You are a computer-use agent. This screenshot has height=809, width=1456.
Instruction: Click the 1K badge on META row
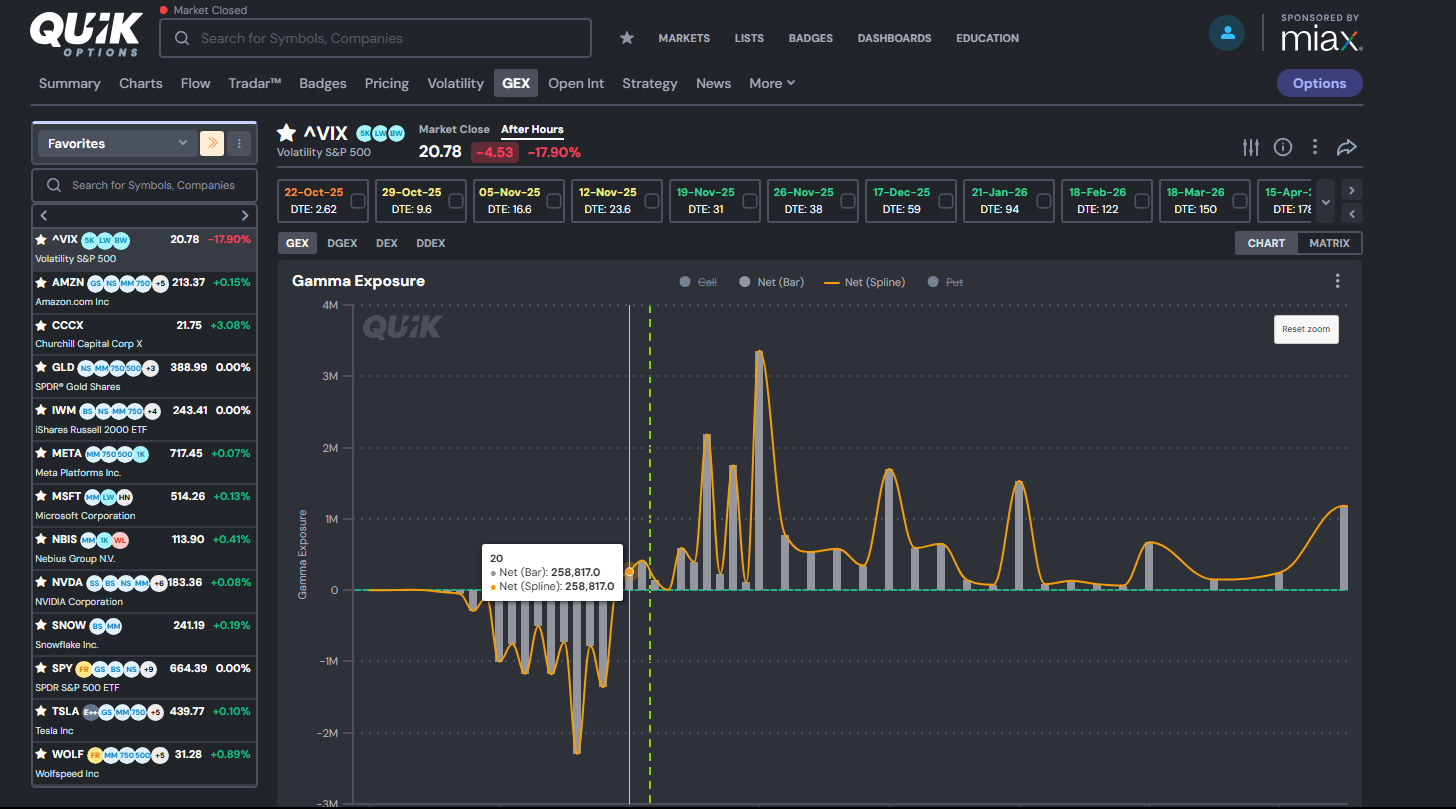click(140, 453)
